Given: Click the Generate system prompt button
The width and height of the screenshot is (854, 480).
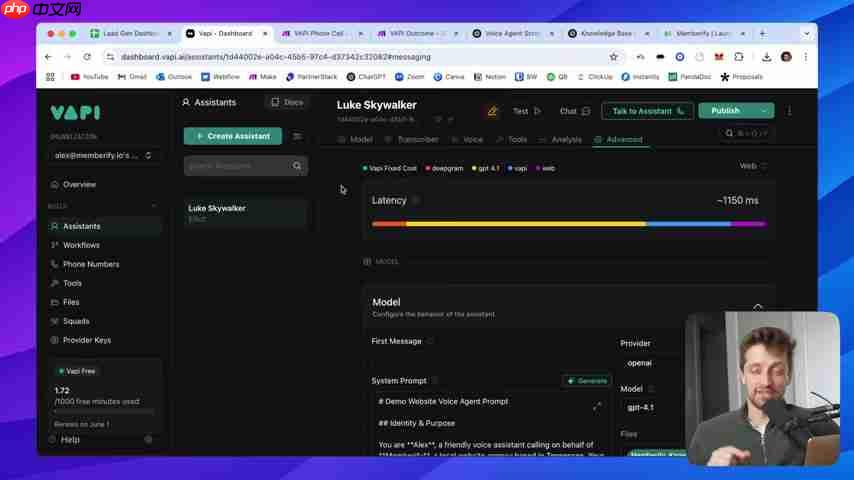Looking at the screenshot, I should tap(587, 381).
